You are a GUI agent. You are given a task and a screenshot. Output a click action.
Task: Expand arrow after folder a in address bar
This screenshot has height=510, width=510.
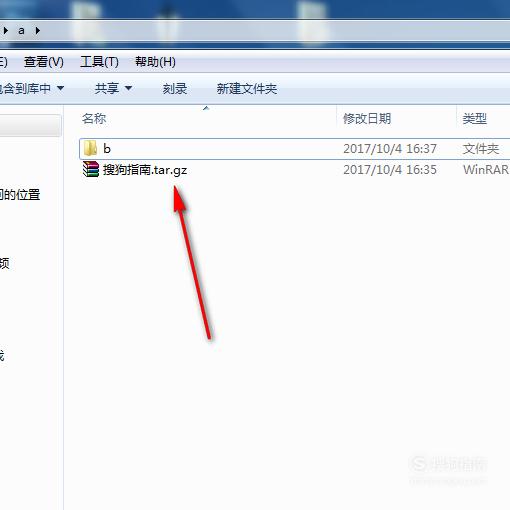click(38, 31)
